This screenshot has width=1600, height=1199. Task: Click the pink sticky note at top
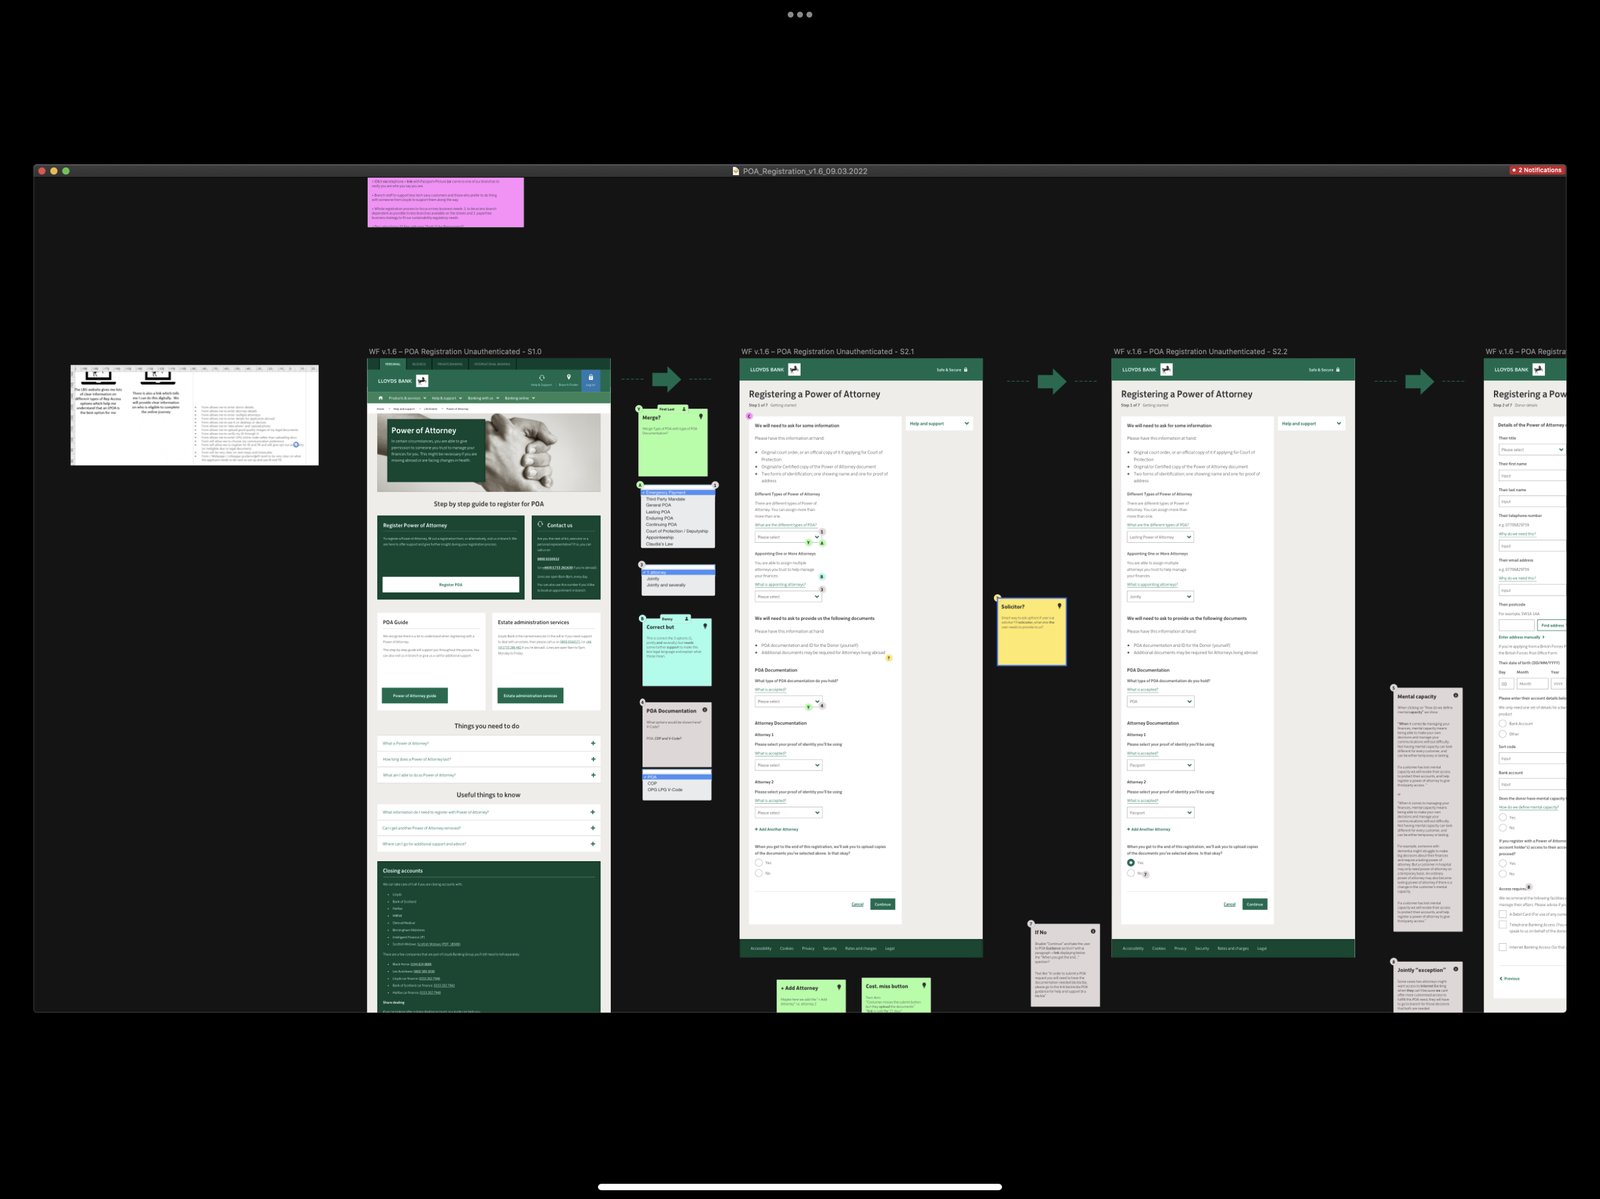click(446, 202)
